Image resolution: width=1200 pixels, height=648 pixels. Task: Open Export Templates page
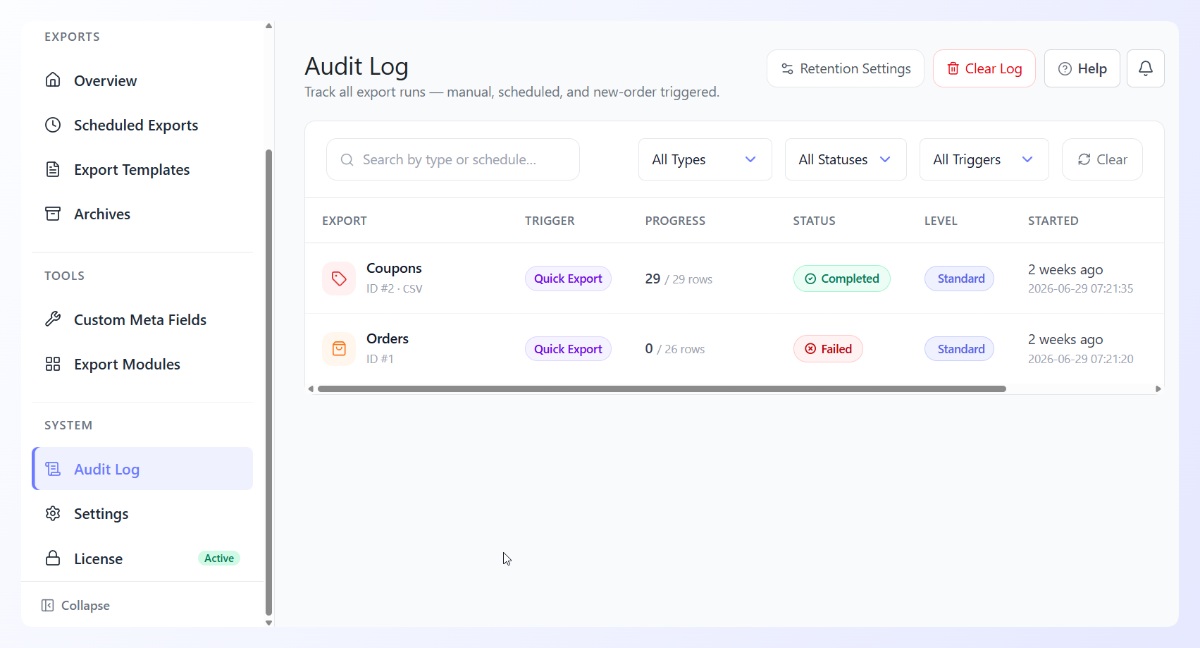[142, 170]
